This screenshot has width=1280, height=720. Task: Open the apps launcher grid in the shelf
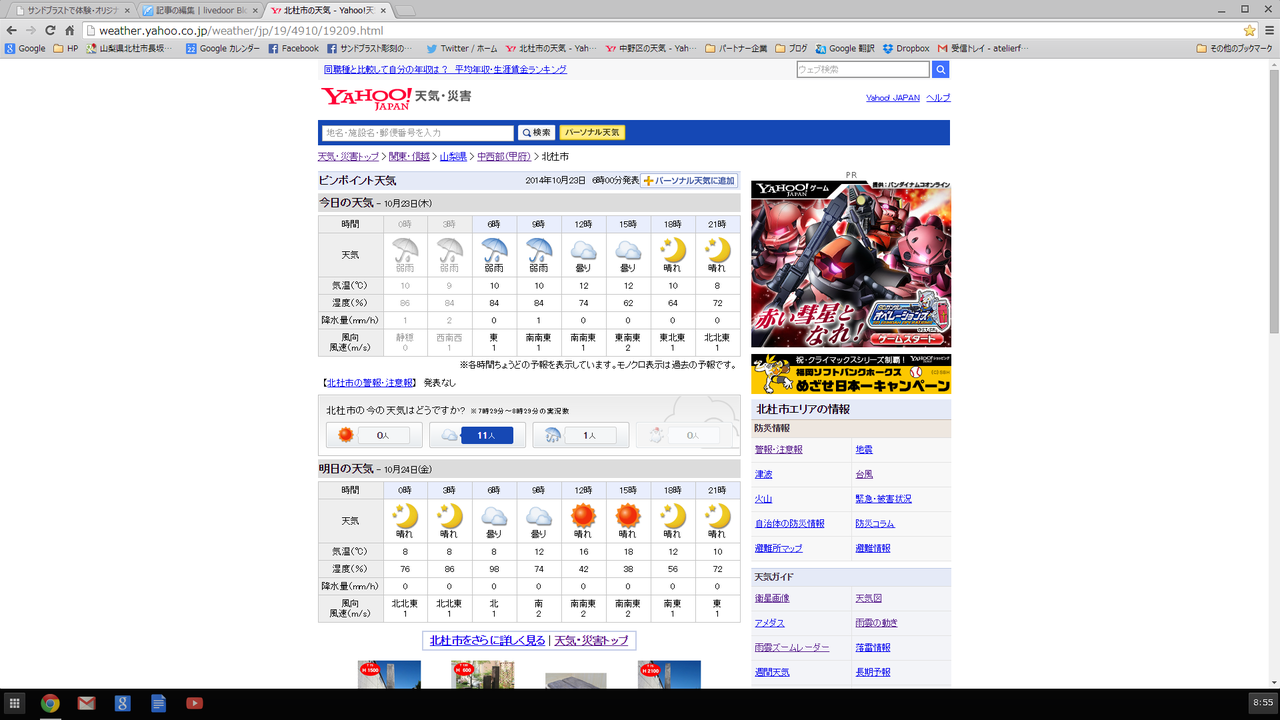14,703
